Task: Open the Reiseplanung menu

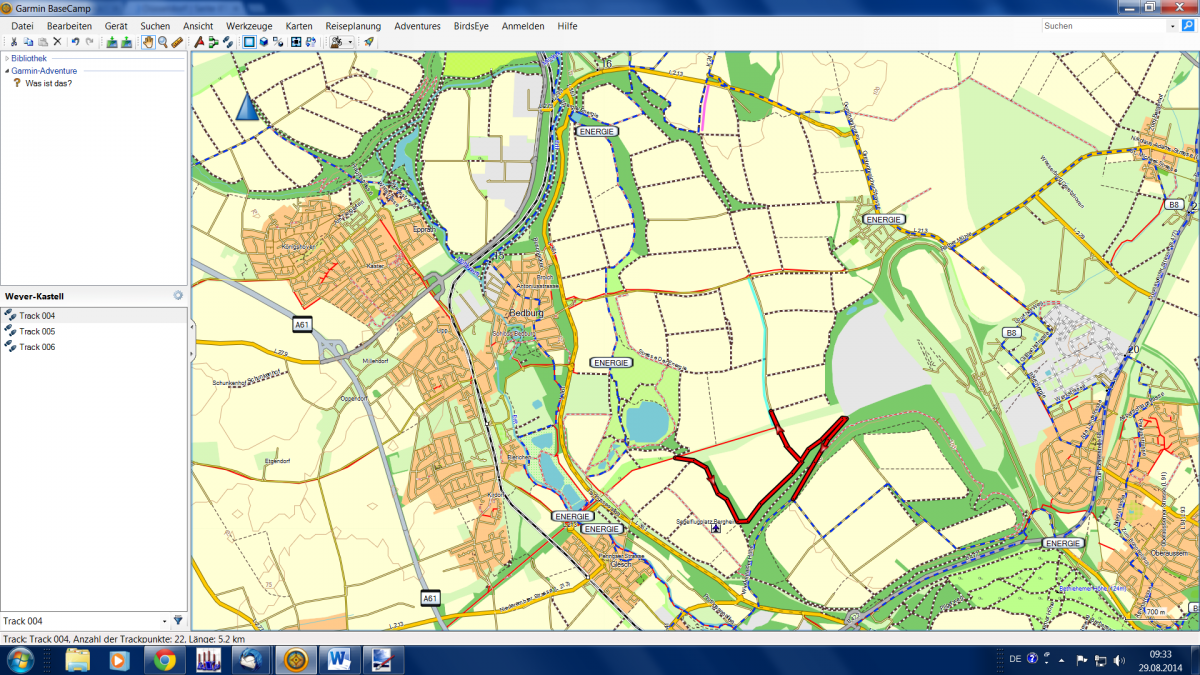Action: click(x=353, y=26)
